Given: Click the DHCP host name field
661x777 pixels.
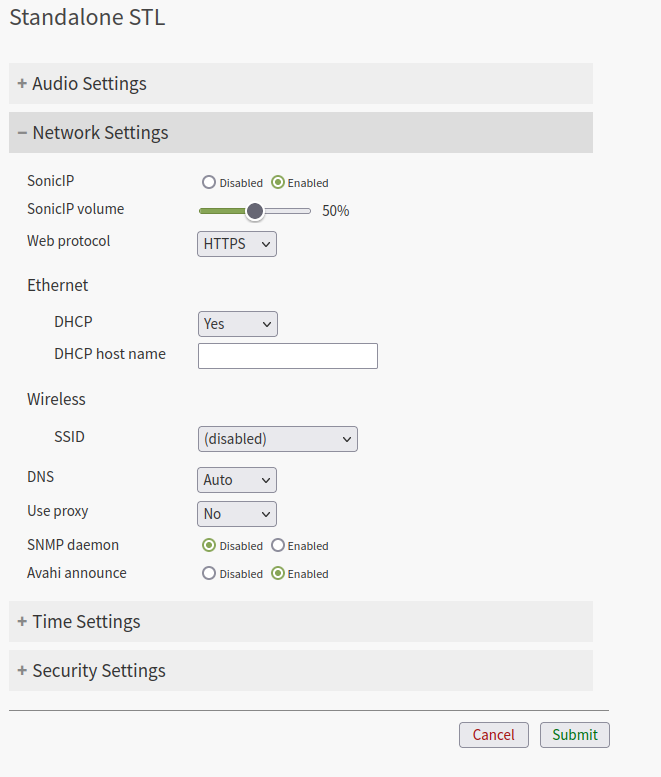Looking at the screenshot, I should pos(288,356).
